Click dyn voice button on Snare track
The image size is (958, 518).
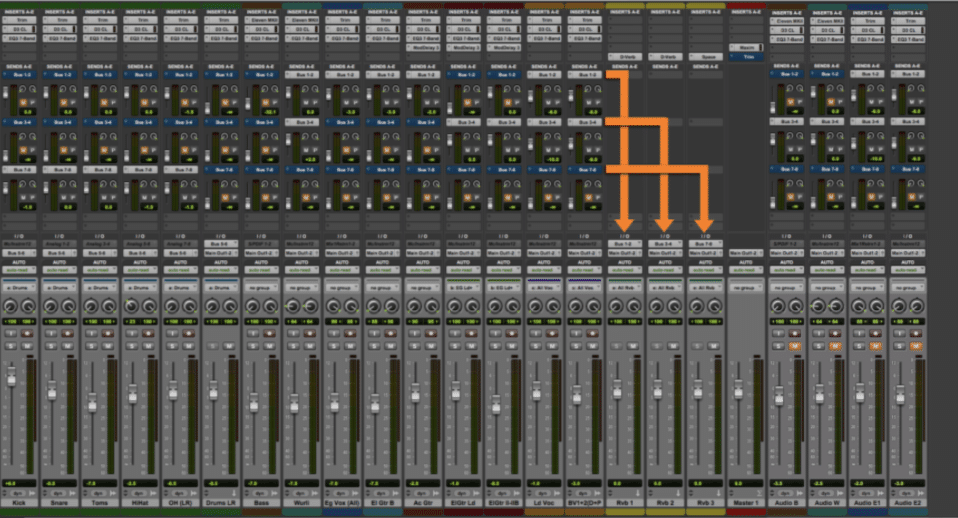pos(59,492)
